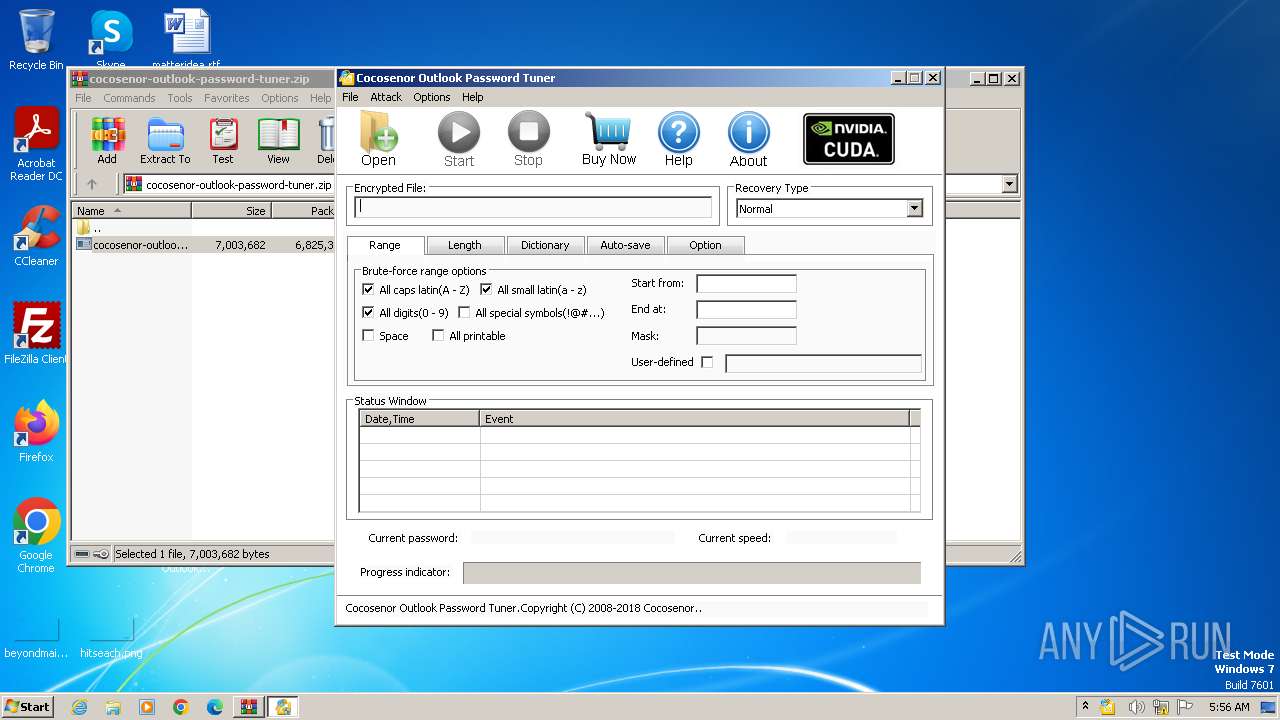The image size is (1280, 720).
Task: Switch to the Option tab
Action: 705,245
